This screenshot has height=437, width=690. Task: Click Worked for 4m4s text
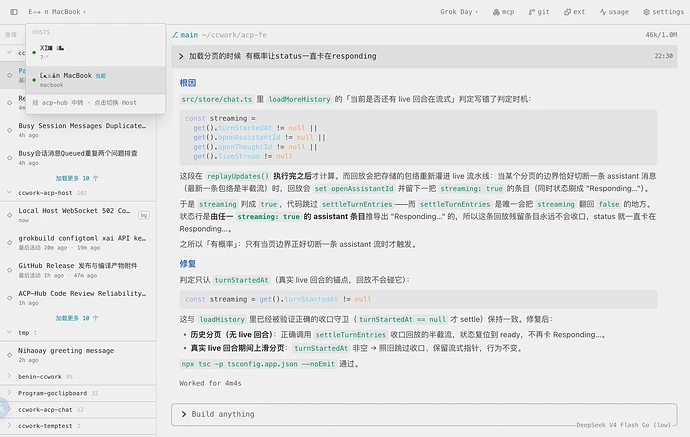(x=210, y=383)
